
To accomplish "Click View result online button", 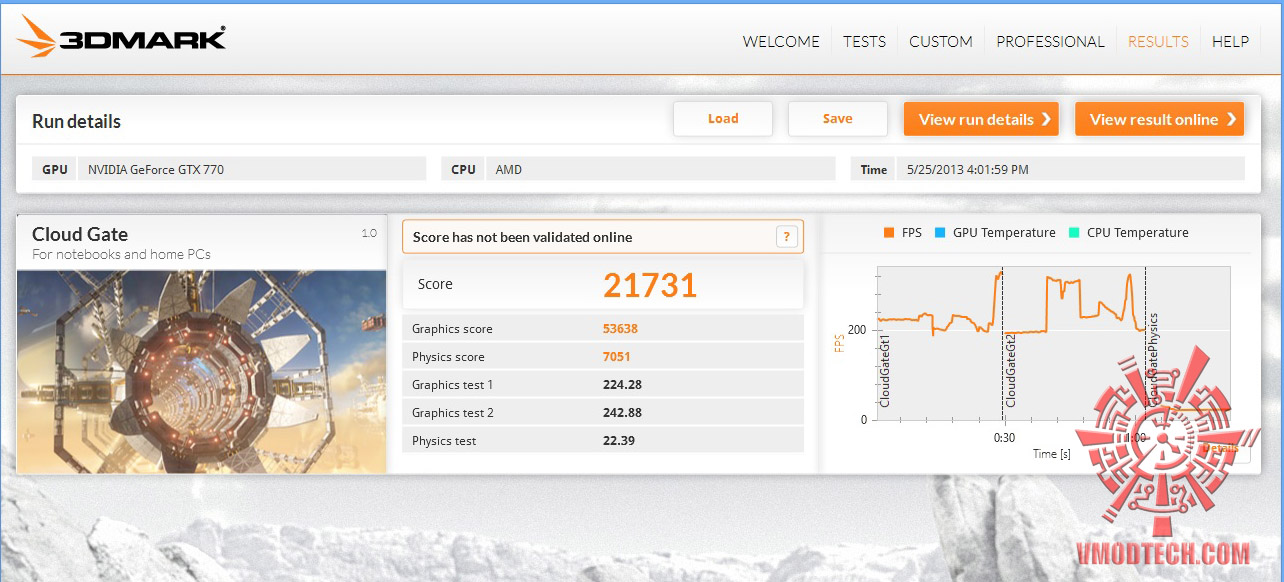I will coord(1159,119).
